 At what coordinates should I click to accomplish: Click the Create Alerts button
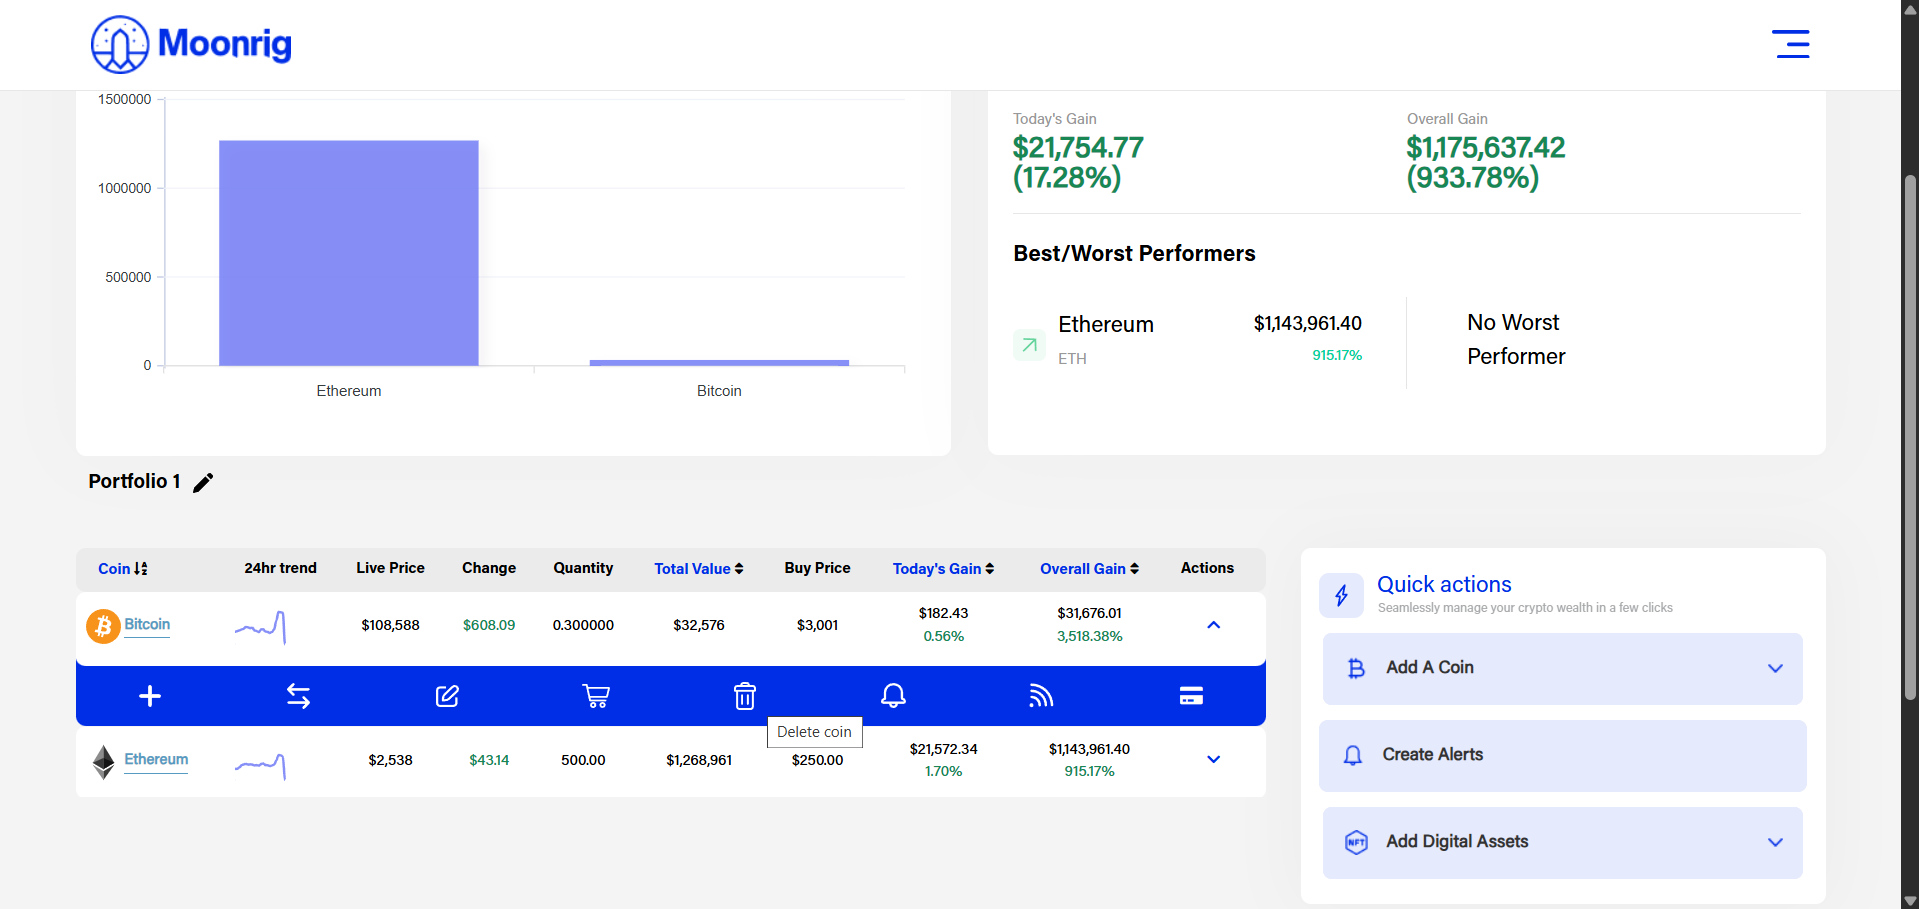point(1562,755)
